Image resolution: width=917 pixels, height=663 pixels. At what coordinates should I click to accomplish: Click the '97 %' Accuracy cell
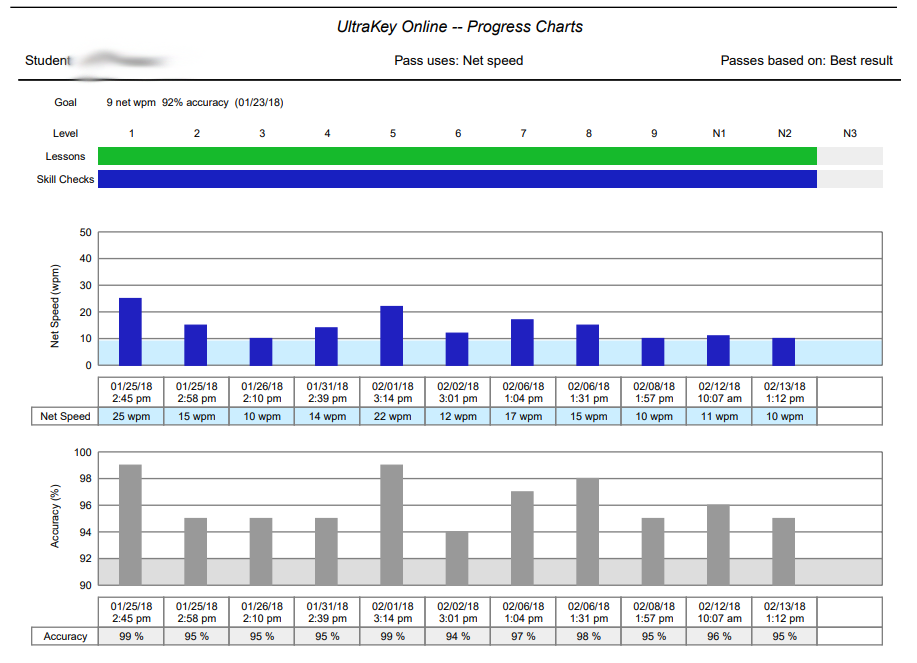(x=523, y=636)
